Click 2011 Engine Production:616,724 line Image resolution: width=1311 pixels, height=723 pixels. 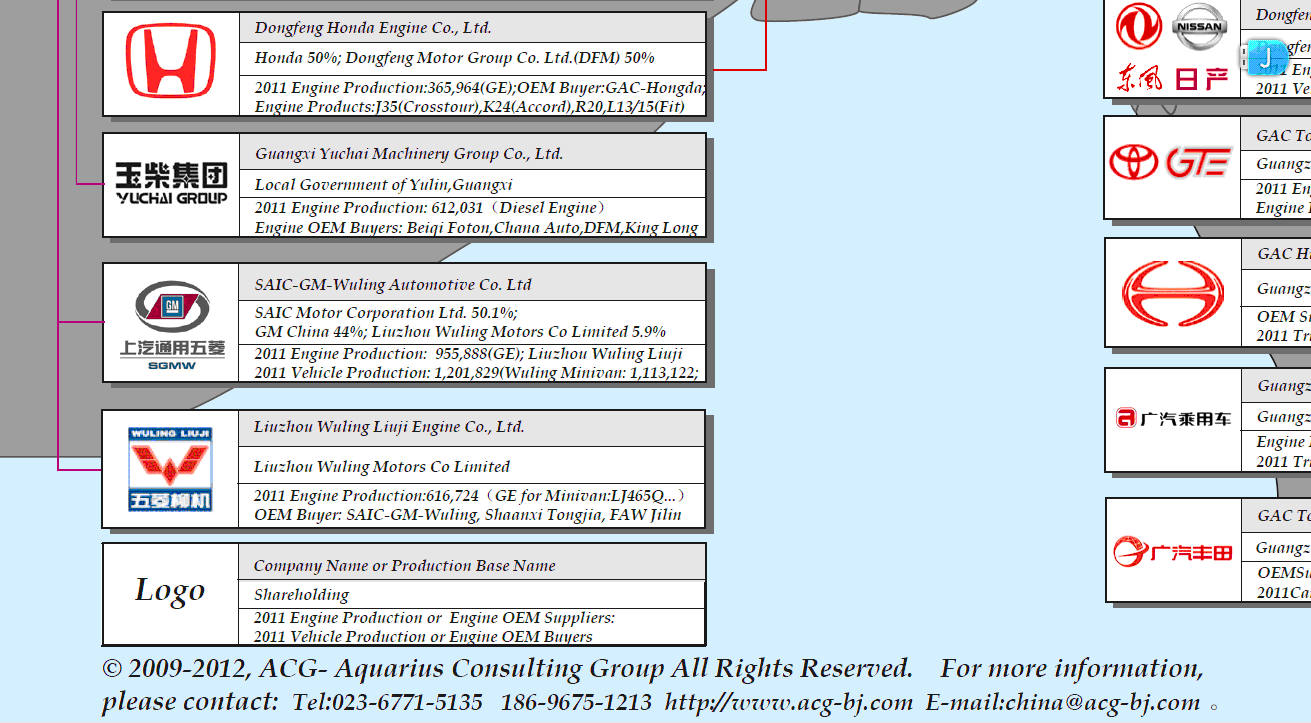[x=470, y=496]
